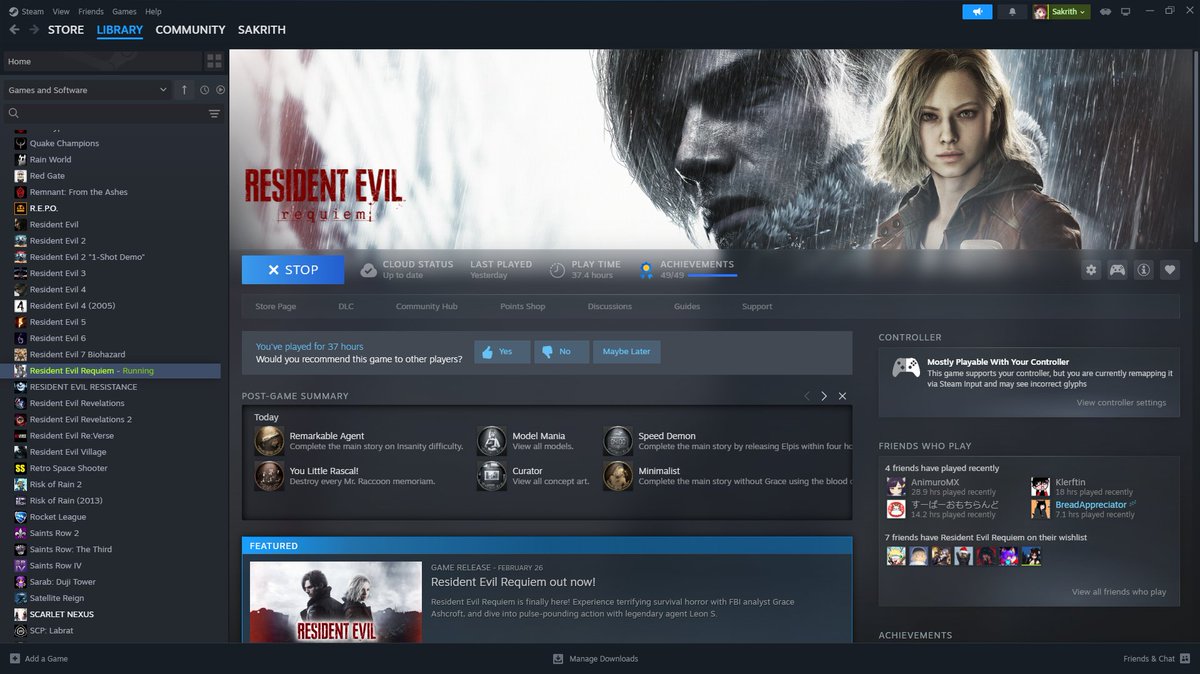Click the Add a Game plus icon
This screenshot has height=674, width=1200.
pyautogui.click(x=14, y=659)
